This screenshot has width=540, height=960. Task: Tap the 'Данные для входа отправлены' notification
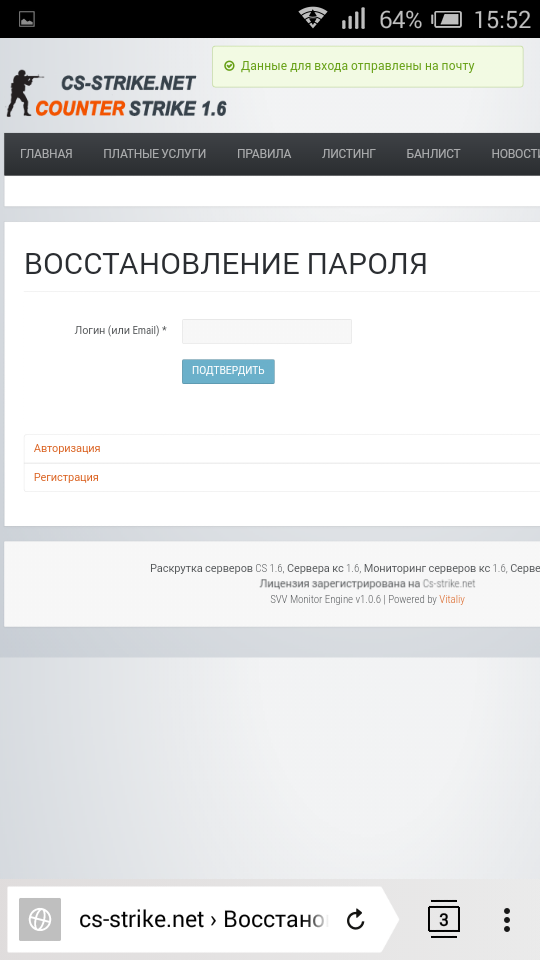(x=368, y=66)
